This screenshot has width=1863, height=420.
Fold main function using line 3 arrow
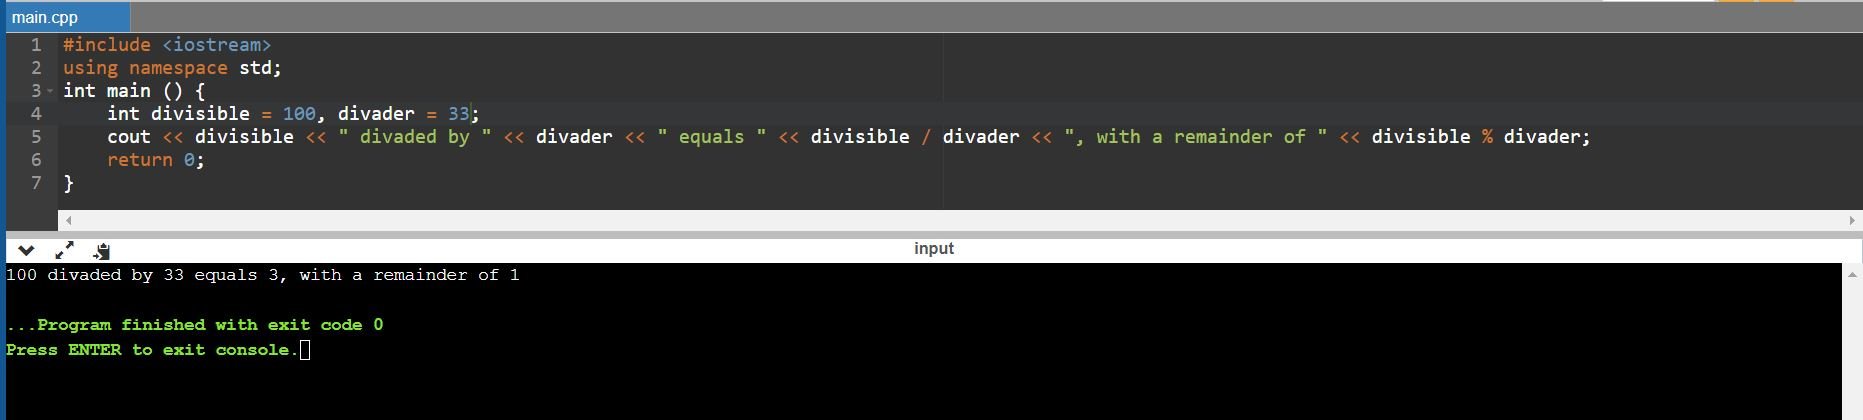pos(49,91)
